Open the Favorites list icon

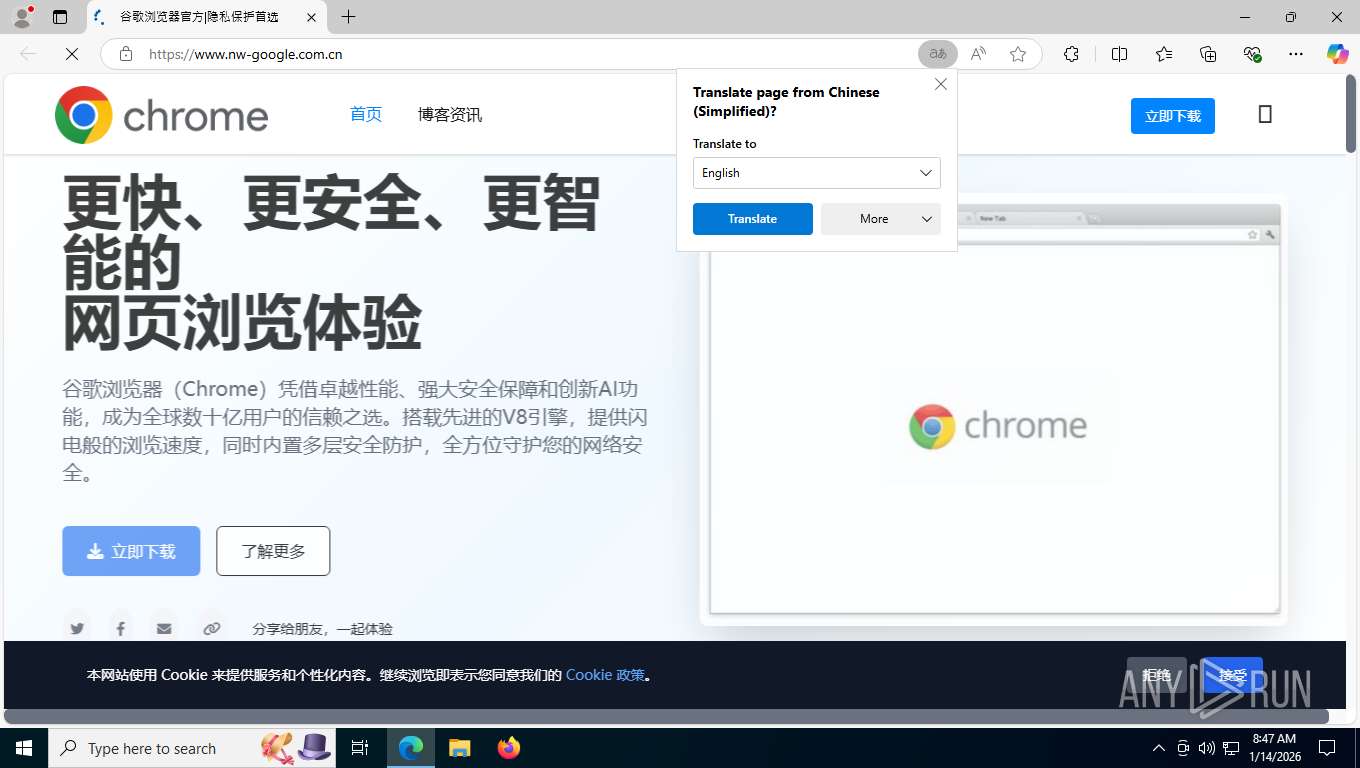point(1164,54)
